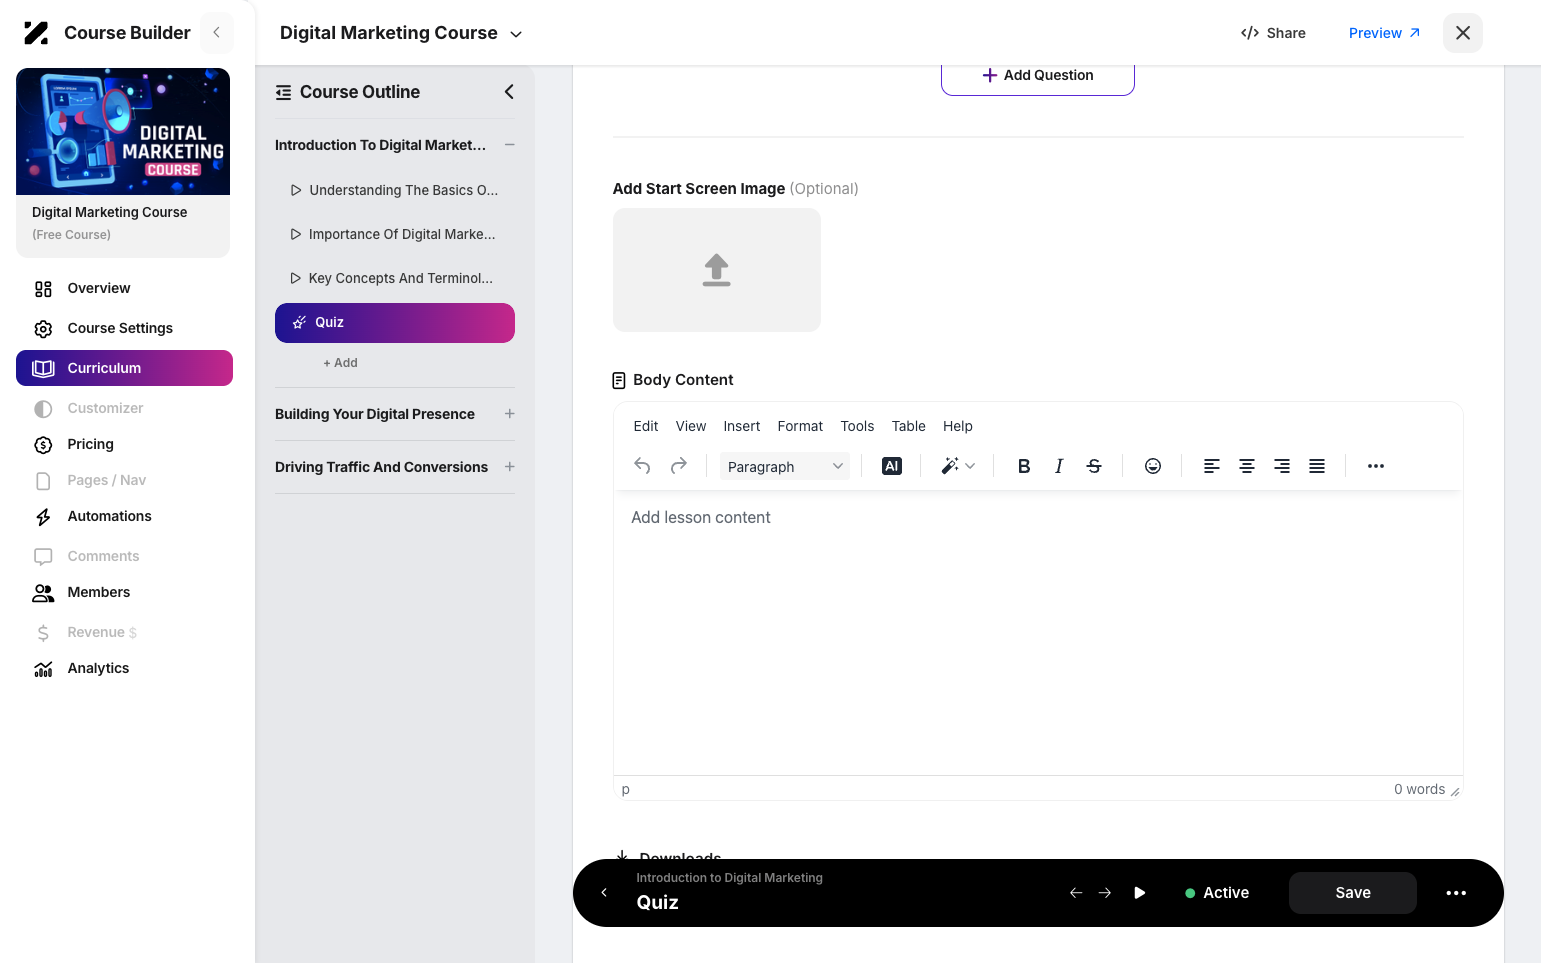This screenshot has width=1541, height=963.
Task: Open the Preview link
Action: click(x=1385, y=33)
